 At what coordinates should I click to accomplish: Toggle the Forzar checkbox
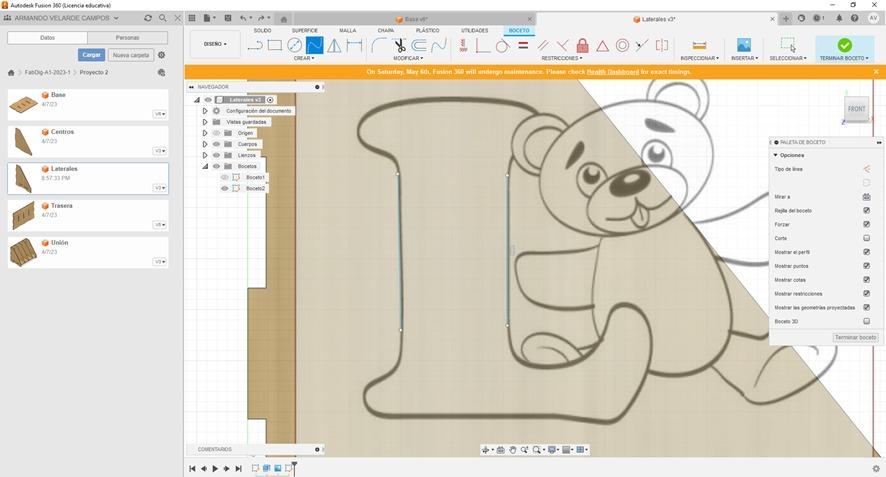tap(866, 224)
